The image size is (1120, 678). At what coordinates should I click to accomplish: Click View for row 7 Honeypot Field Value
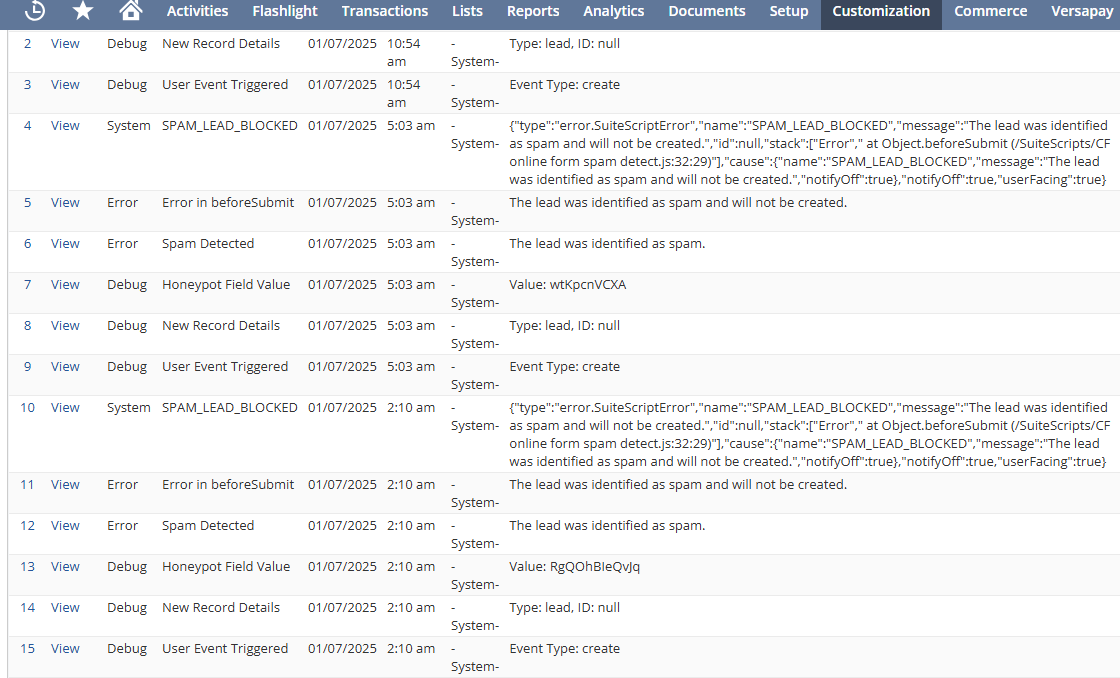click(x=65, y=285)
